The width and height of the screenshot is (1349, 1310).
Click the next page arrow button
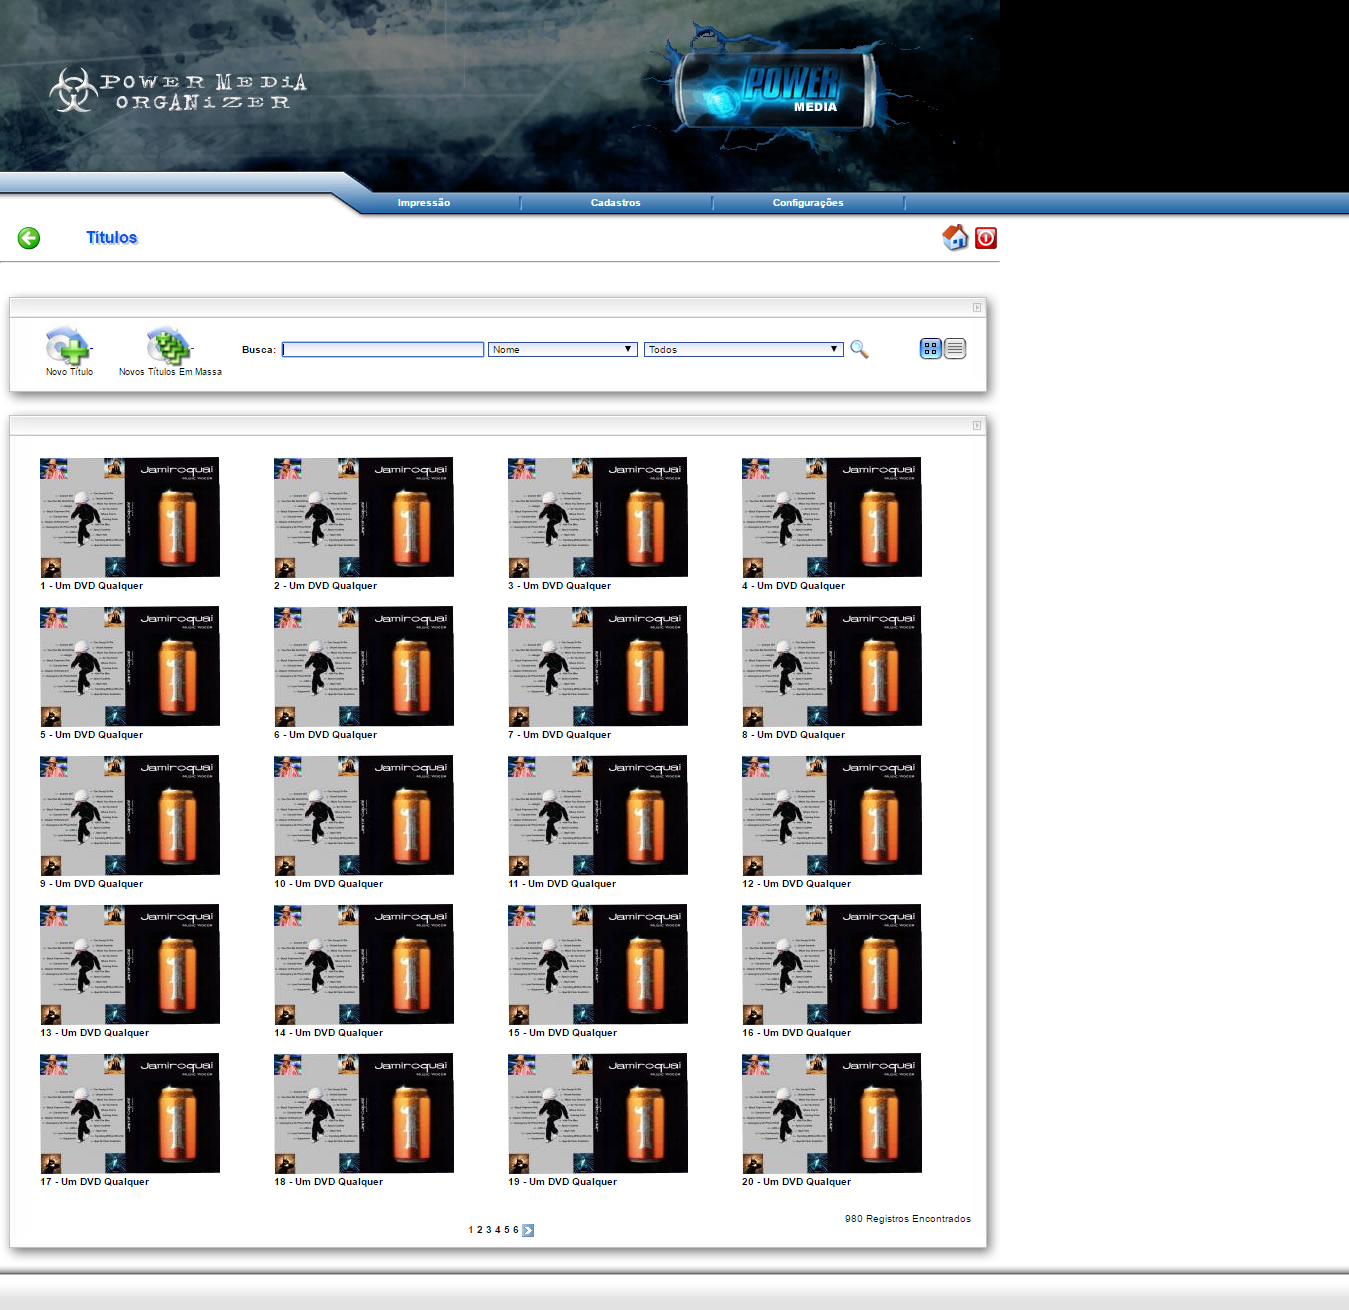coord(528,1230)
